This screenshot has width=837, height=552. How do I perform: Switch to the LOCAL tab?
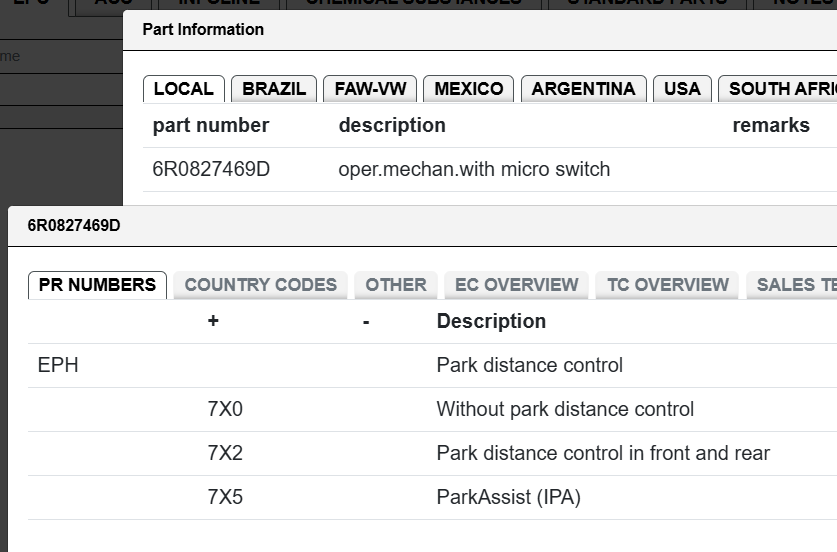(184, 89)
